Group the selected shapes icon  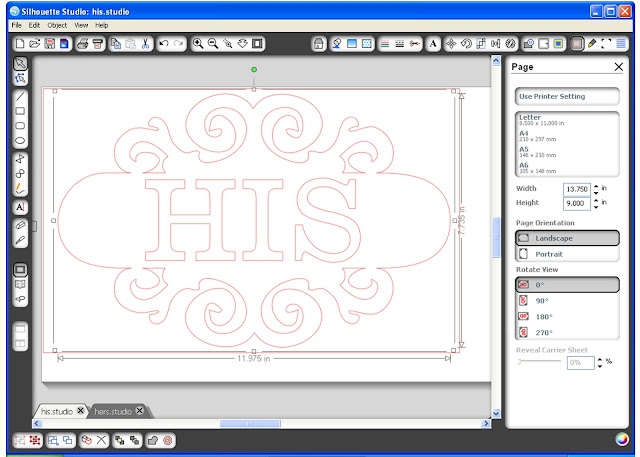pos(20,440)
